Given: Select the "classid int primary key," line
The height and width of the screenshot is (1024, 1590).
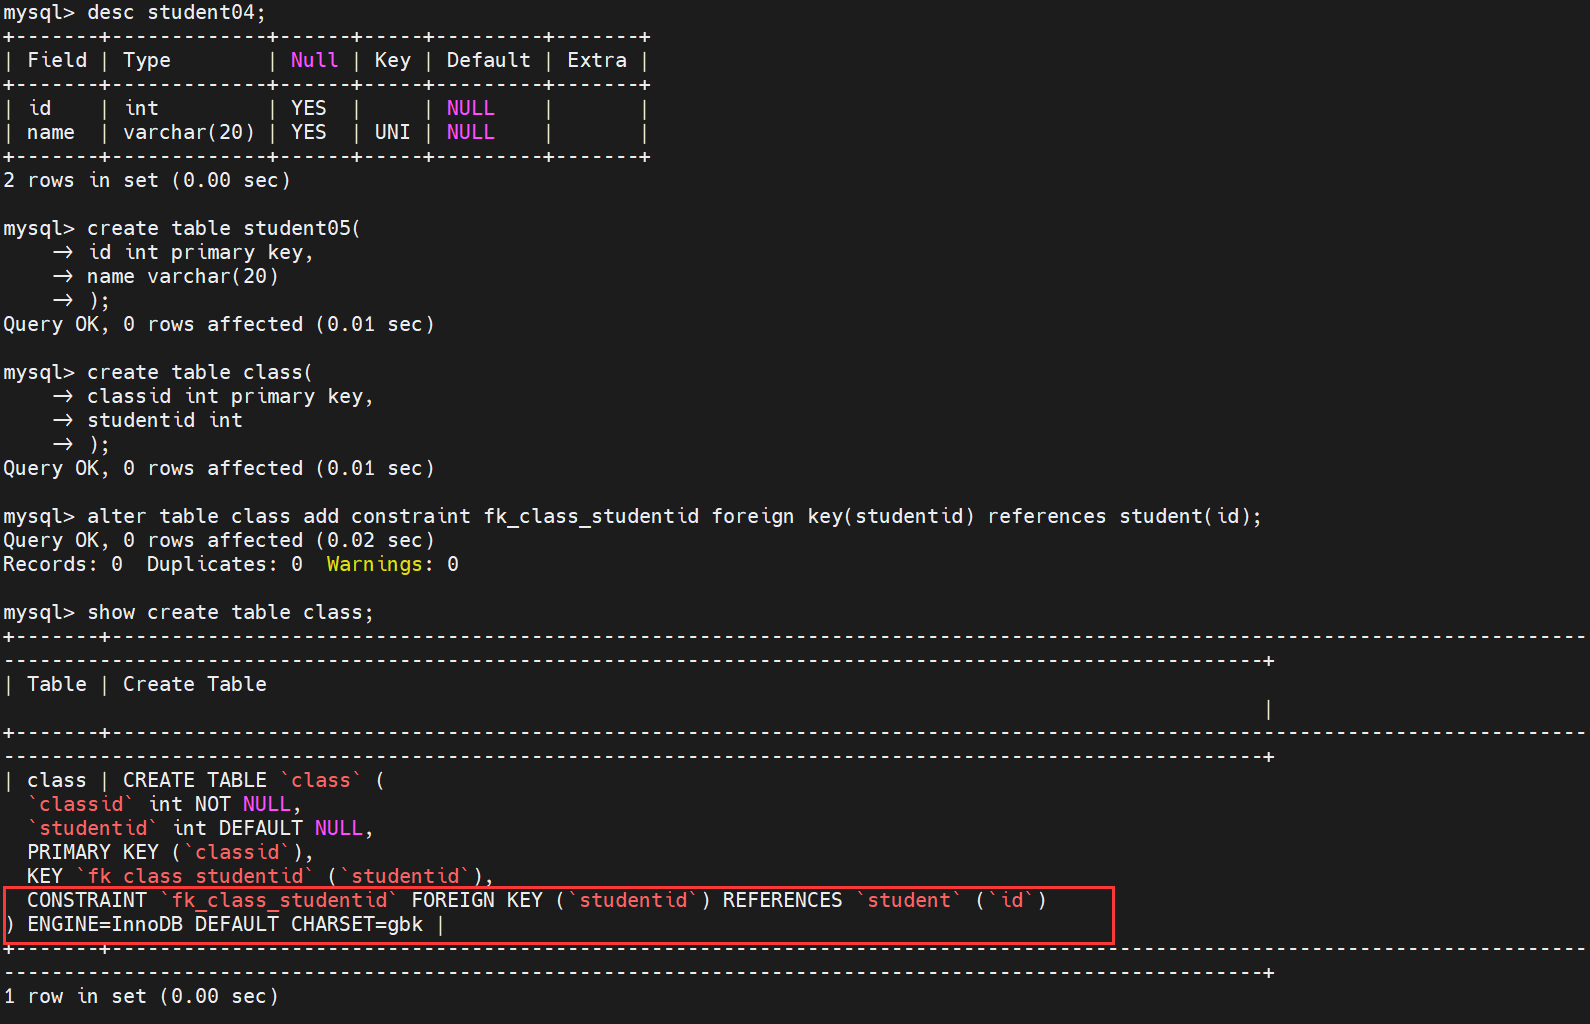Looking at the screenshot, I should (x=230, y=396).
